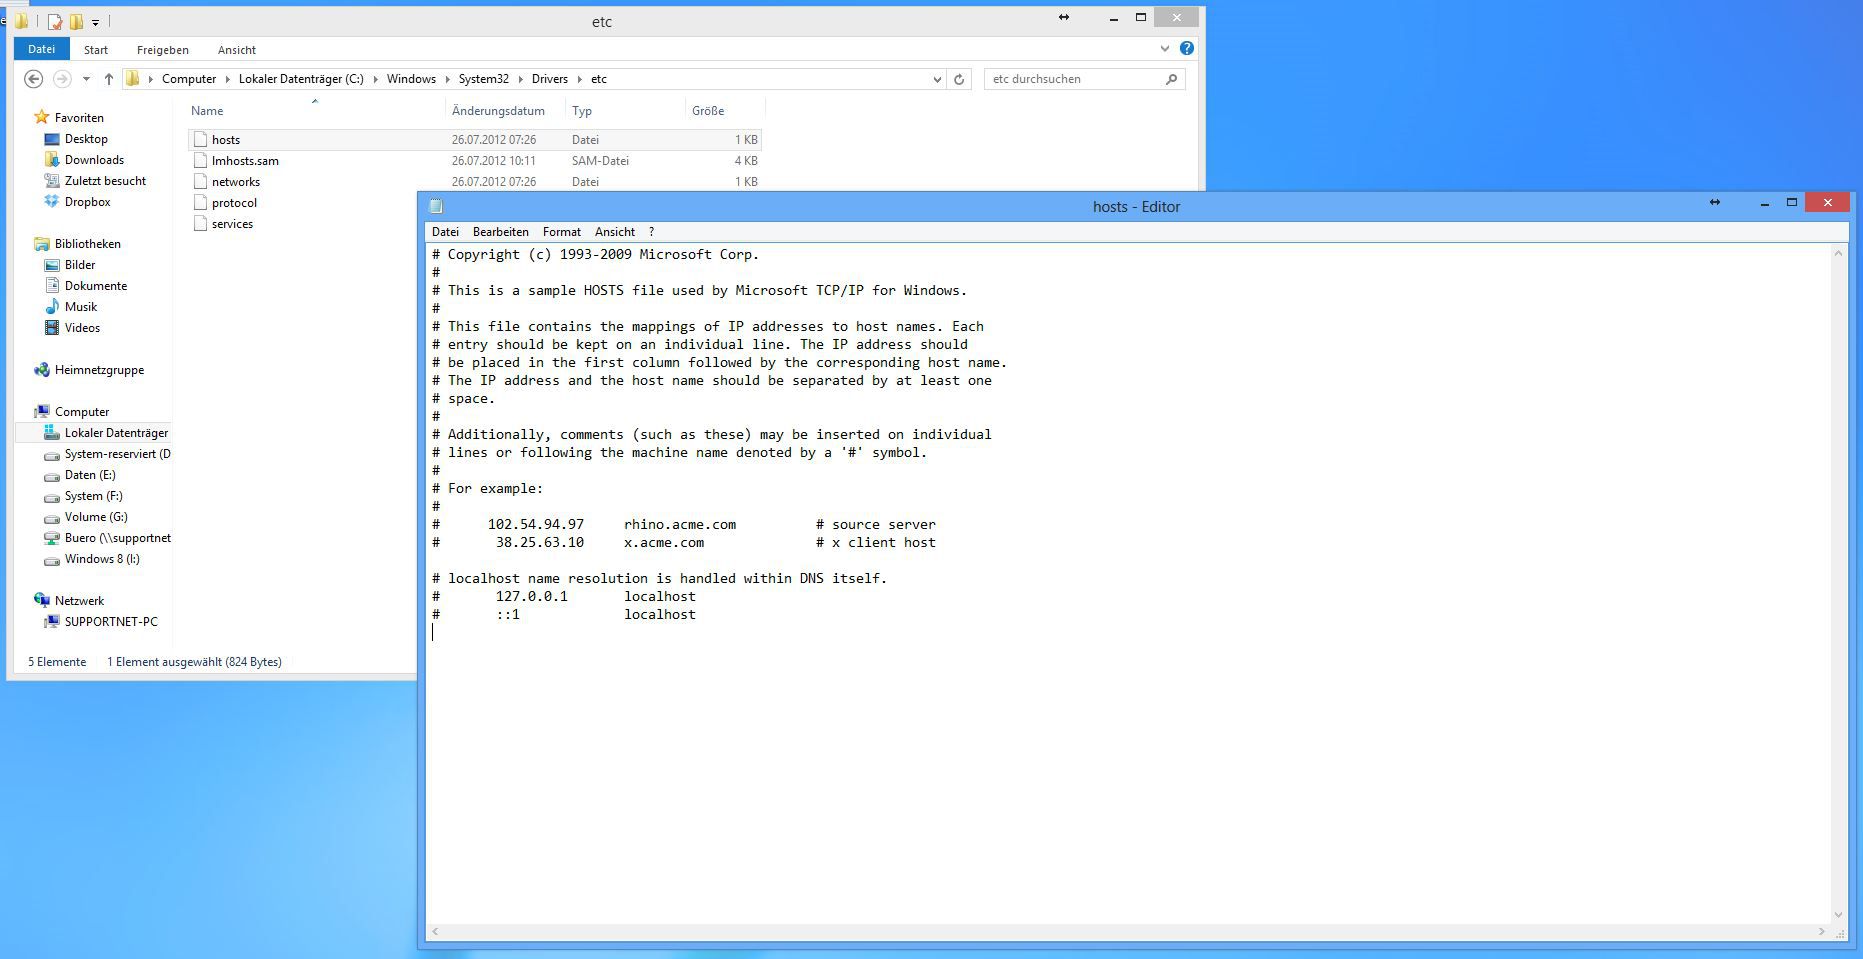
Task: Switch to the Freigeben ribbon tab
Action: (163, 50)
